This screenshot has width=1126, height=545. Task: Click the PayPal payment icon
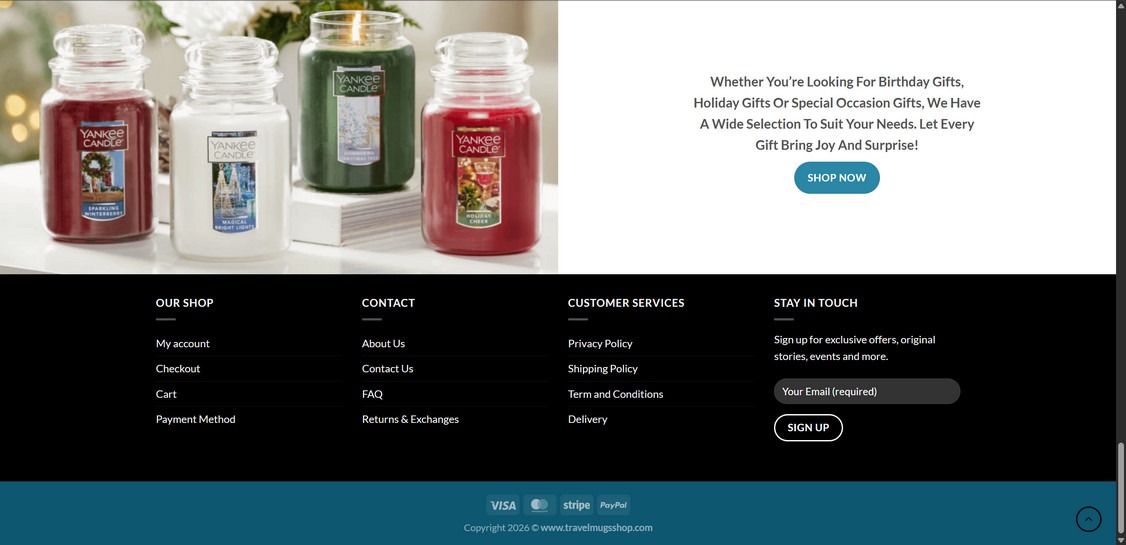[x=613, y=505]
